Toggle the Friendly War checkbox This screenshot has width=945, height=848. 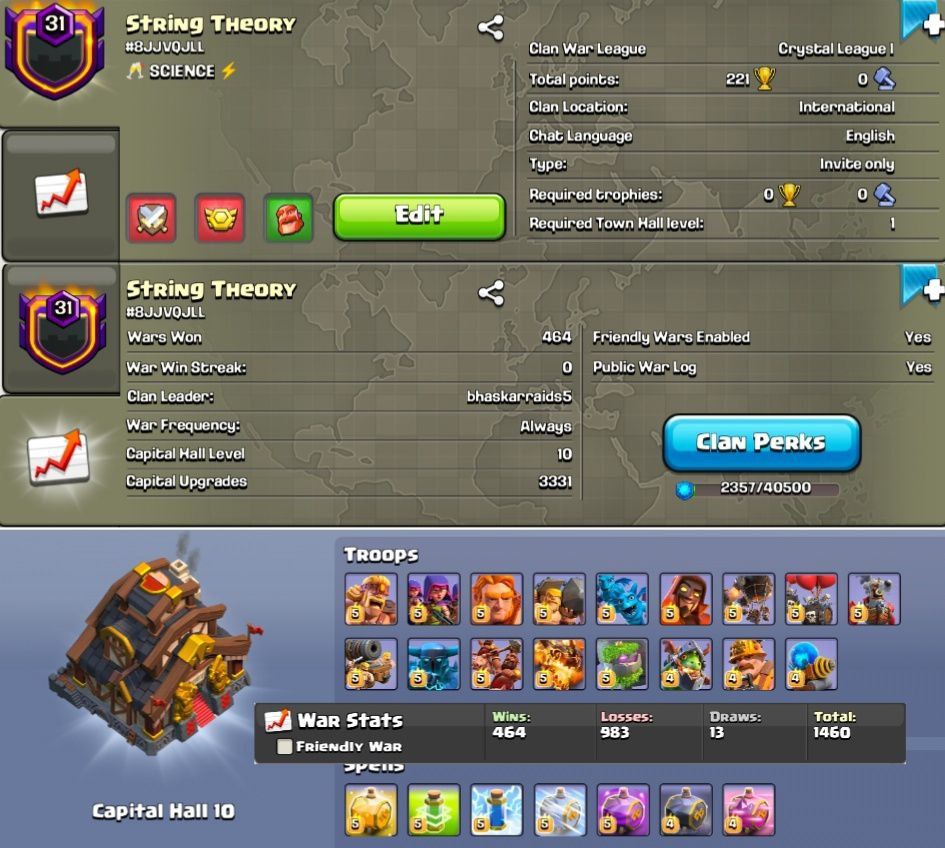tap(284, 747)
